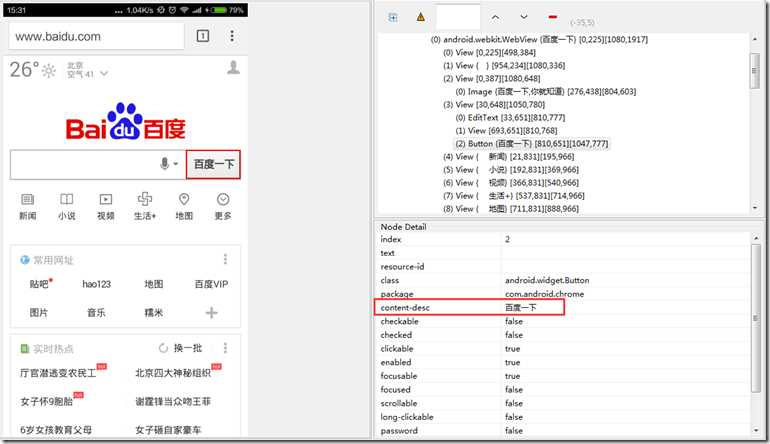Tap the 更多 more icon
The height and width of the screenshot is (444, 770).
click(x=223, y=199)
